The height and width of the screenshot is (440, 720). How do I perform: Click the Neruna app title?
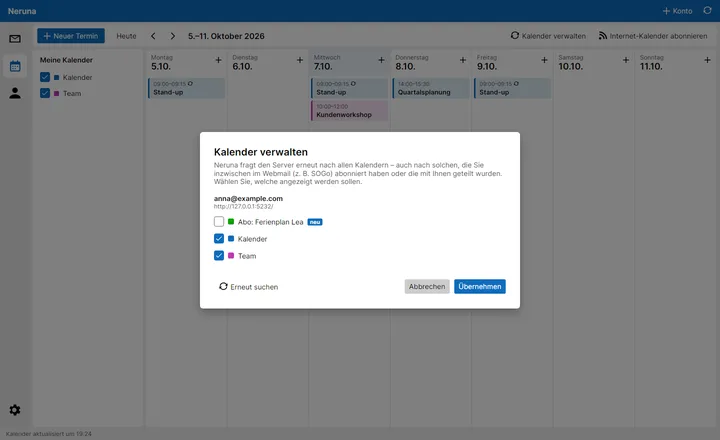[x=22, y=11]
